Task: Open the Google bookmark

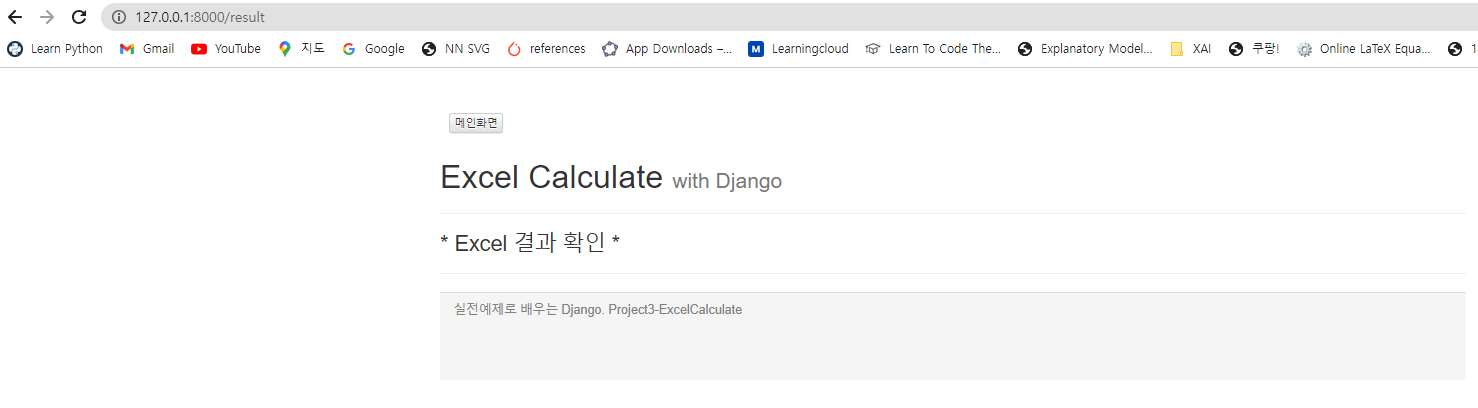Action: click(x=373, y=48)
